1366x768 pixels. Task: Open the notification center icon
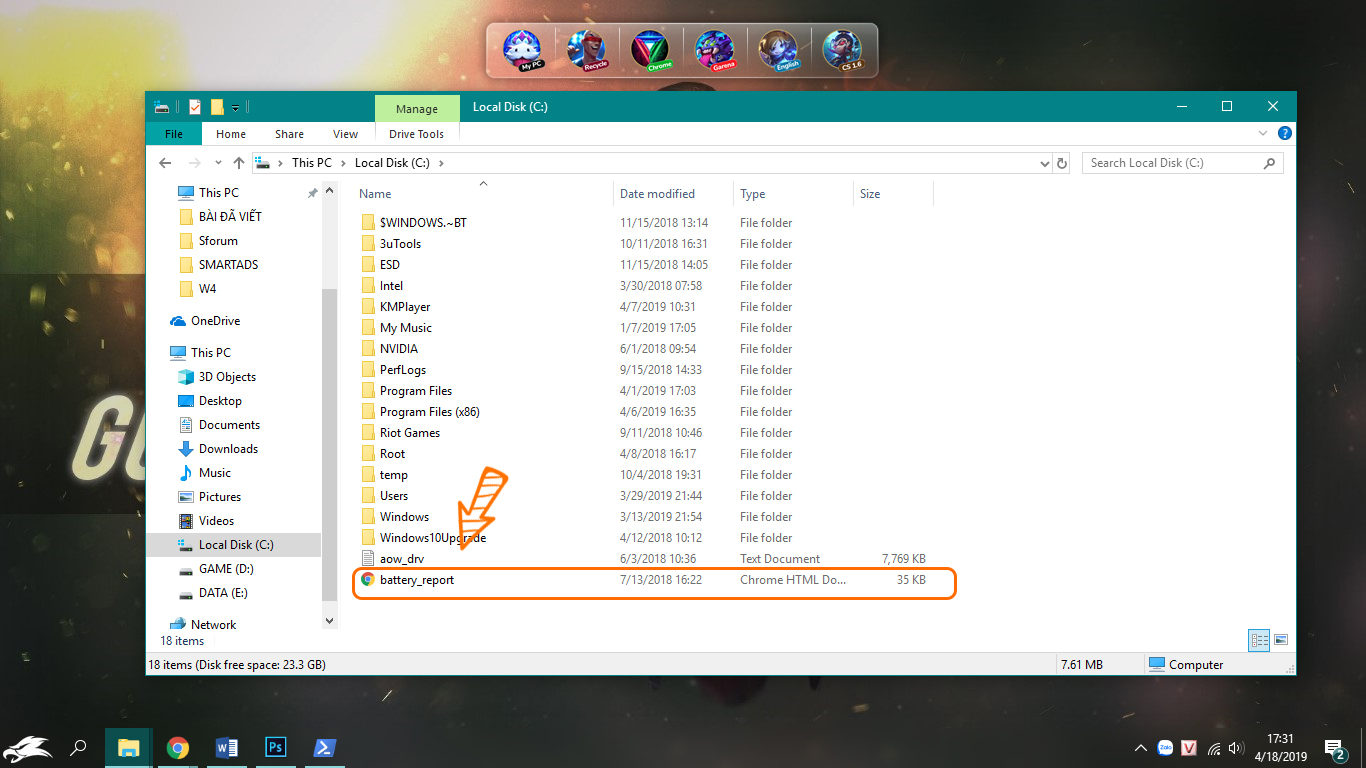(1335, 748)
